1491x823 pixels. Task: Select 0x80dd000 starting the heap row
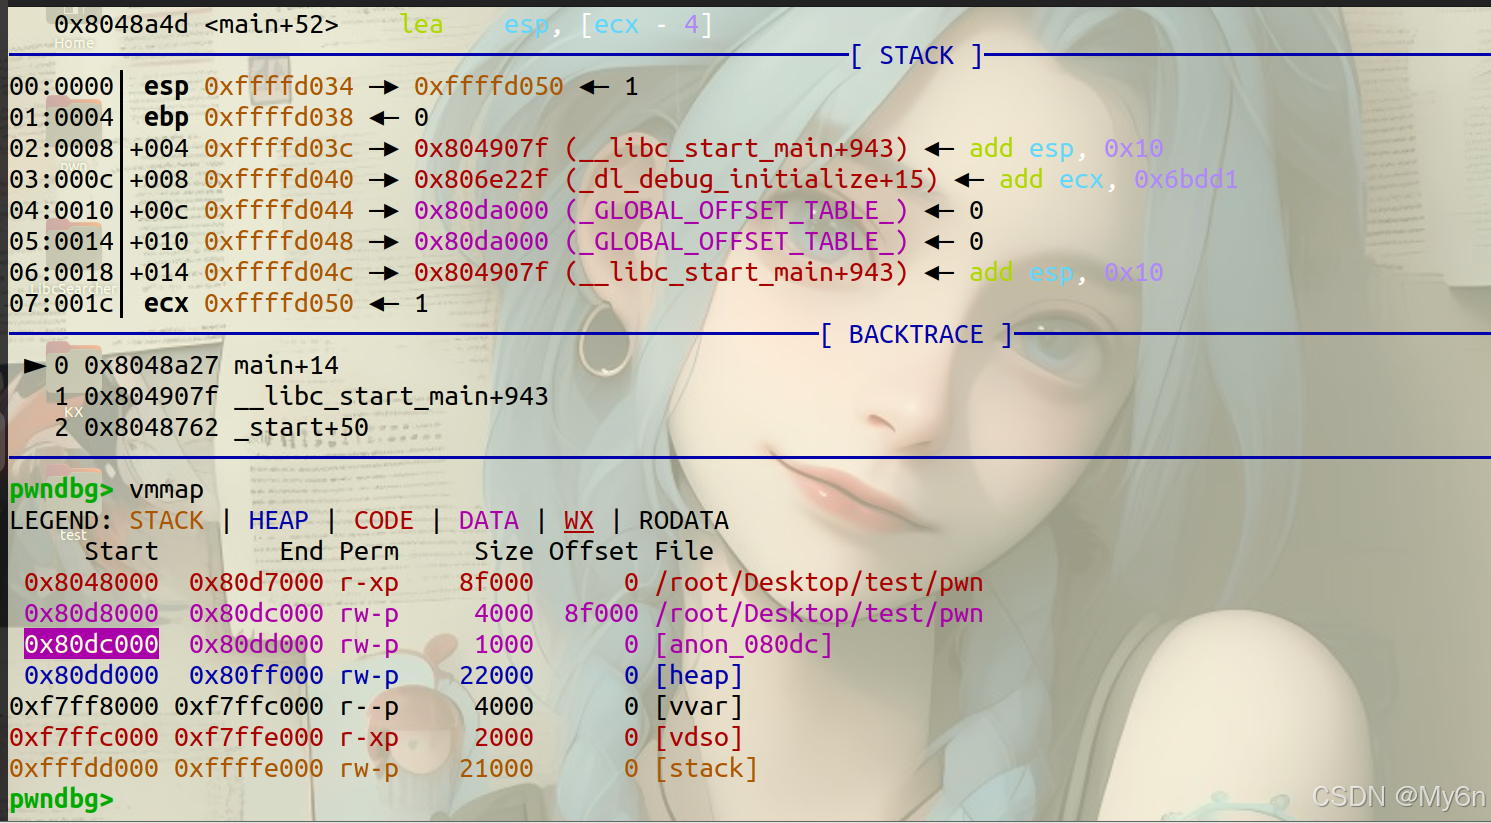(91, 676)
